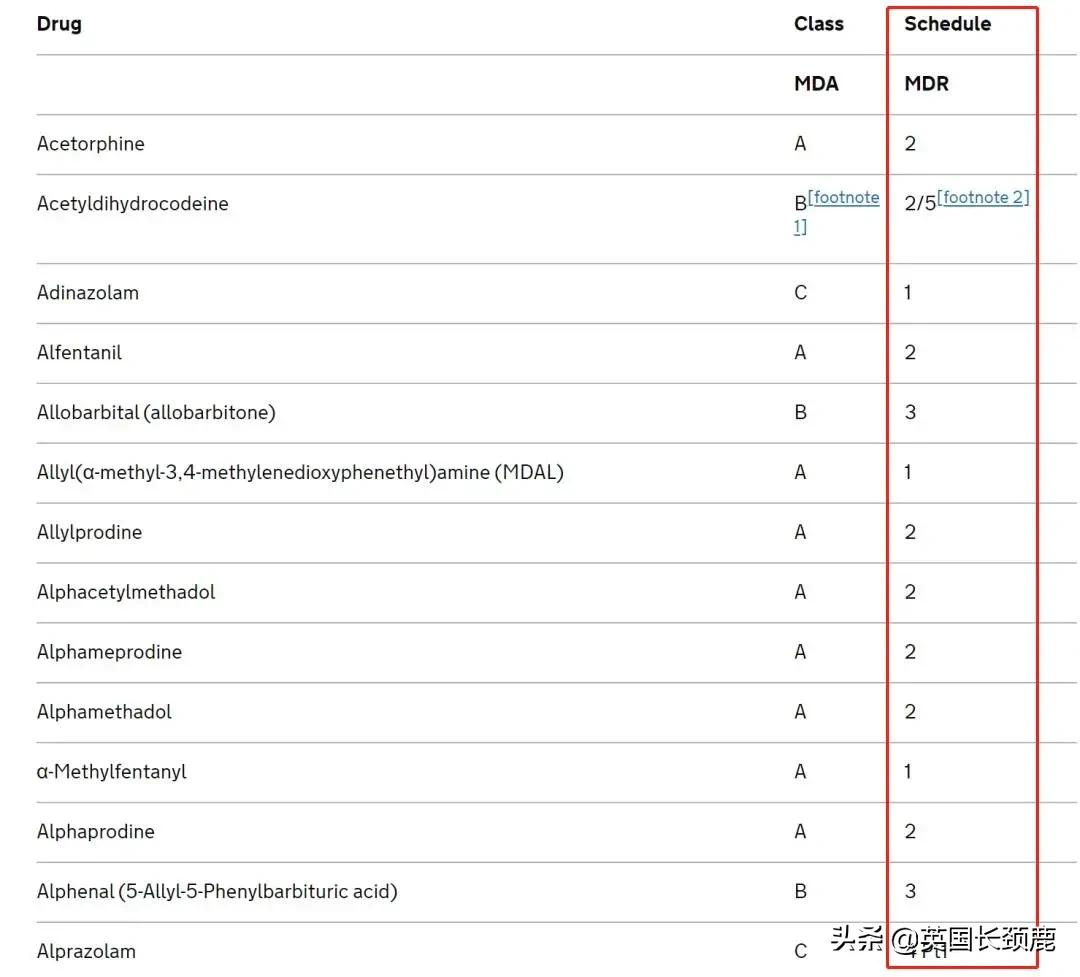Screen dimensions: 1080x977
Task: Open the footnote 2 link in Schedule column
Action: pos(984,198)
